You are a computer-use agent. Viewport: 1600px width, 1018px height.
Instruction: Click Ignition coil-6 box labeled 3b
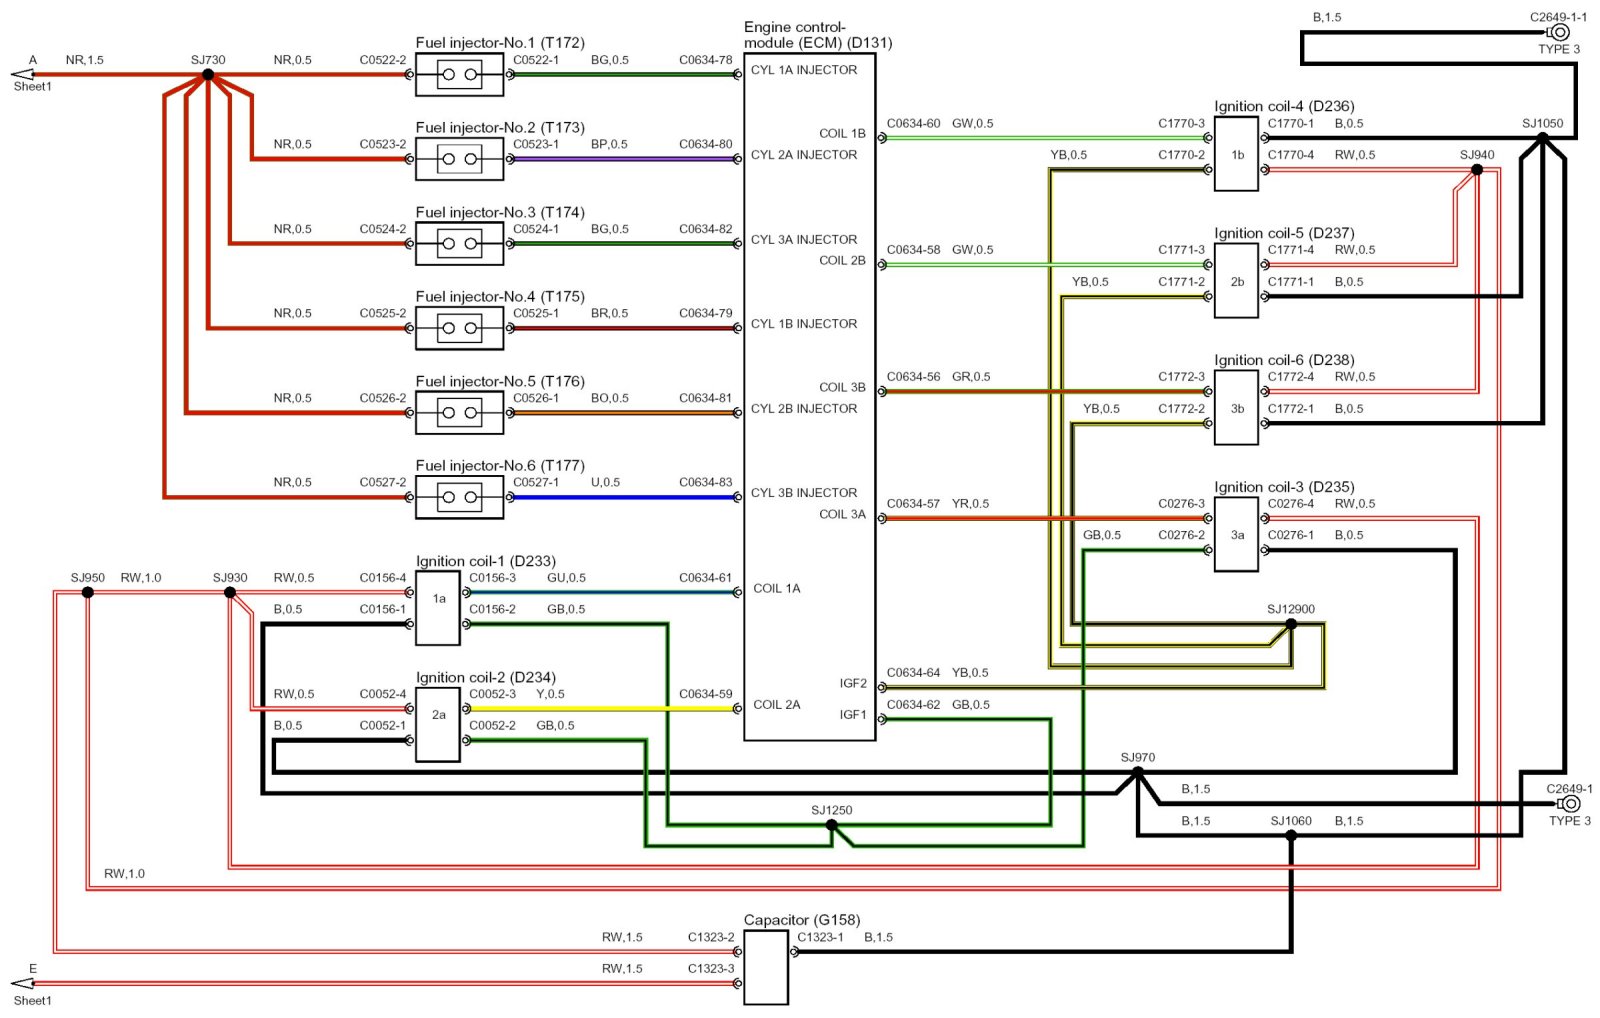(1236, 408)
